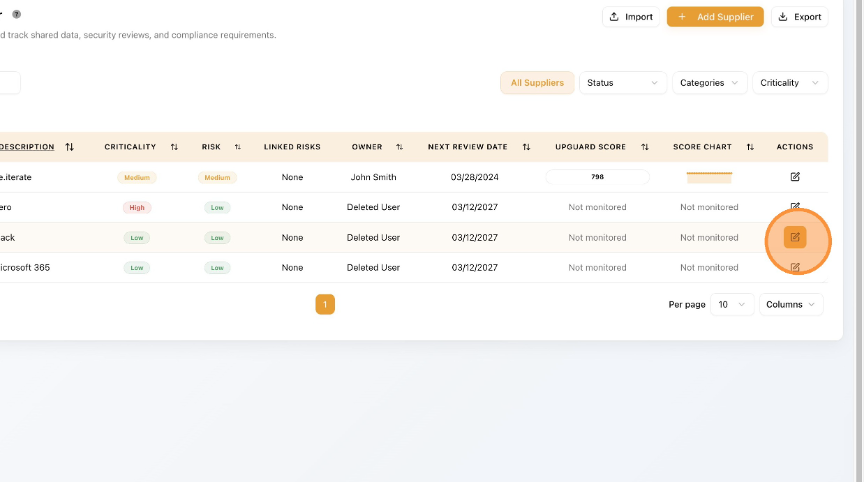This screenshot has width=864, height=482.
Task: Open the Columns selector dropdown
Action: tap(791, 304)
